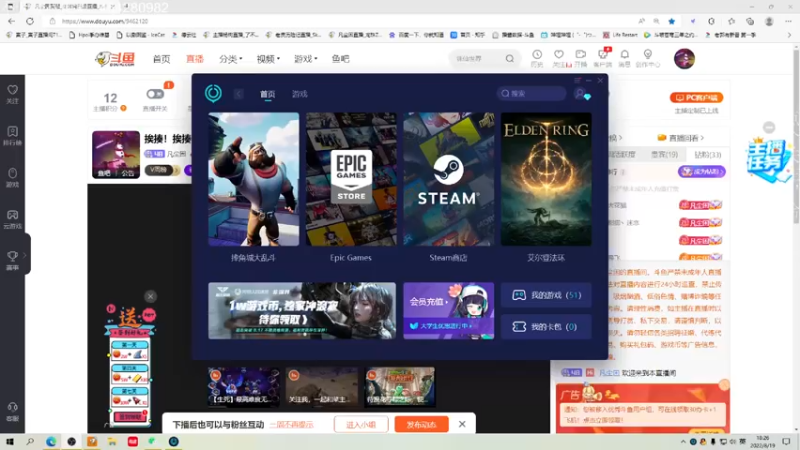The width and height of the screenshot is (800, 450).
Task: Switch to the 钻粉(33) tab
Action: 707,154
